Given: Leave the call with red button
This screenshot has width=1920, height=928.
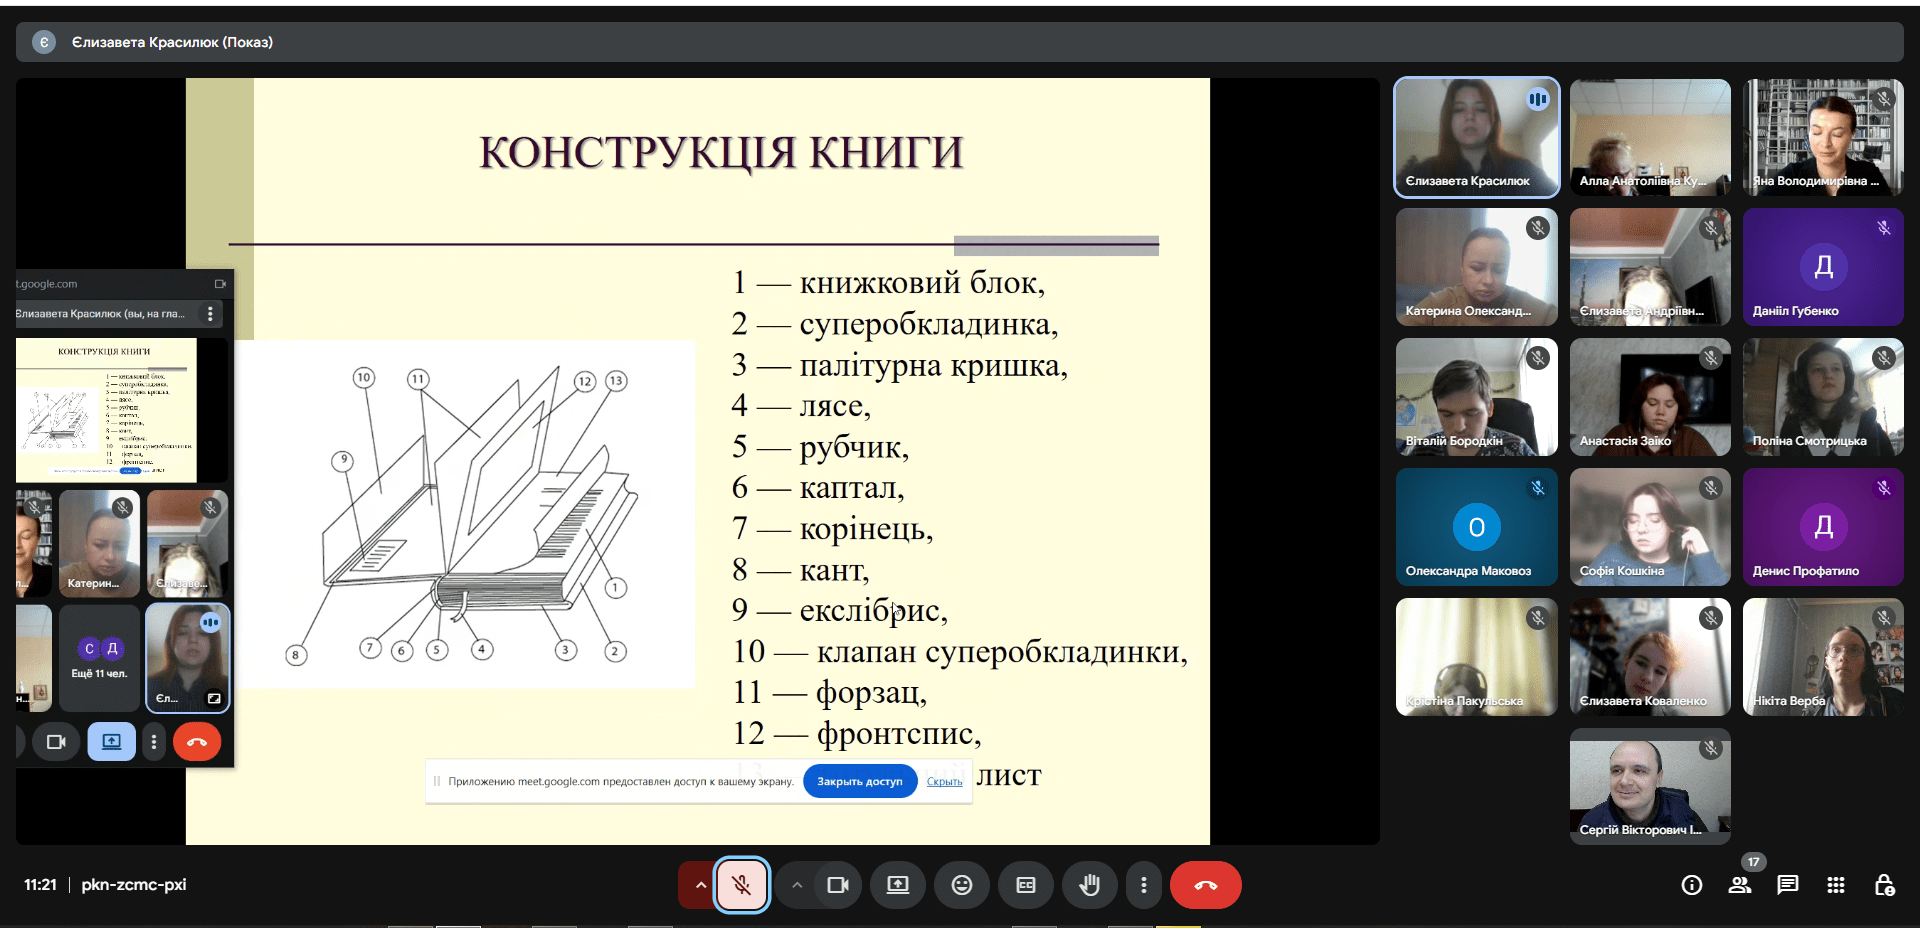Looking at the screenshot, I should 1205,885.
